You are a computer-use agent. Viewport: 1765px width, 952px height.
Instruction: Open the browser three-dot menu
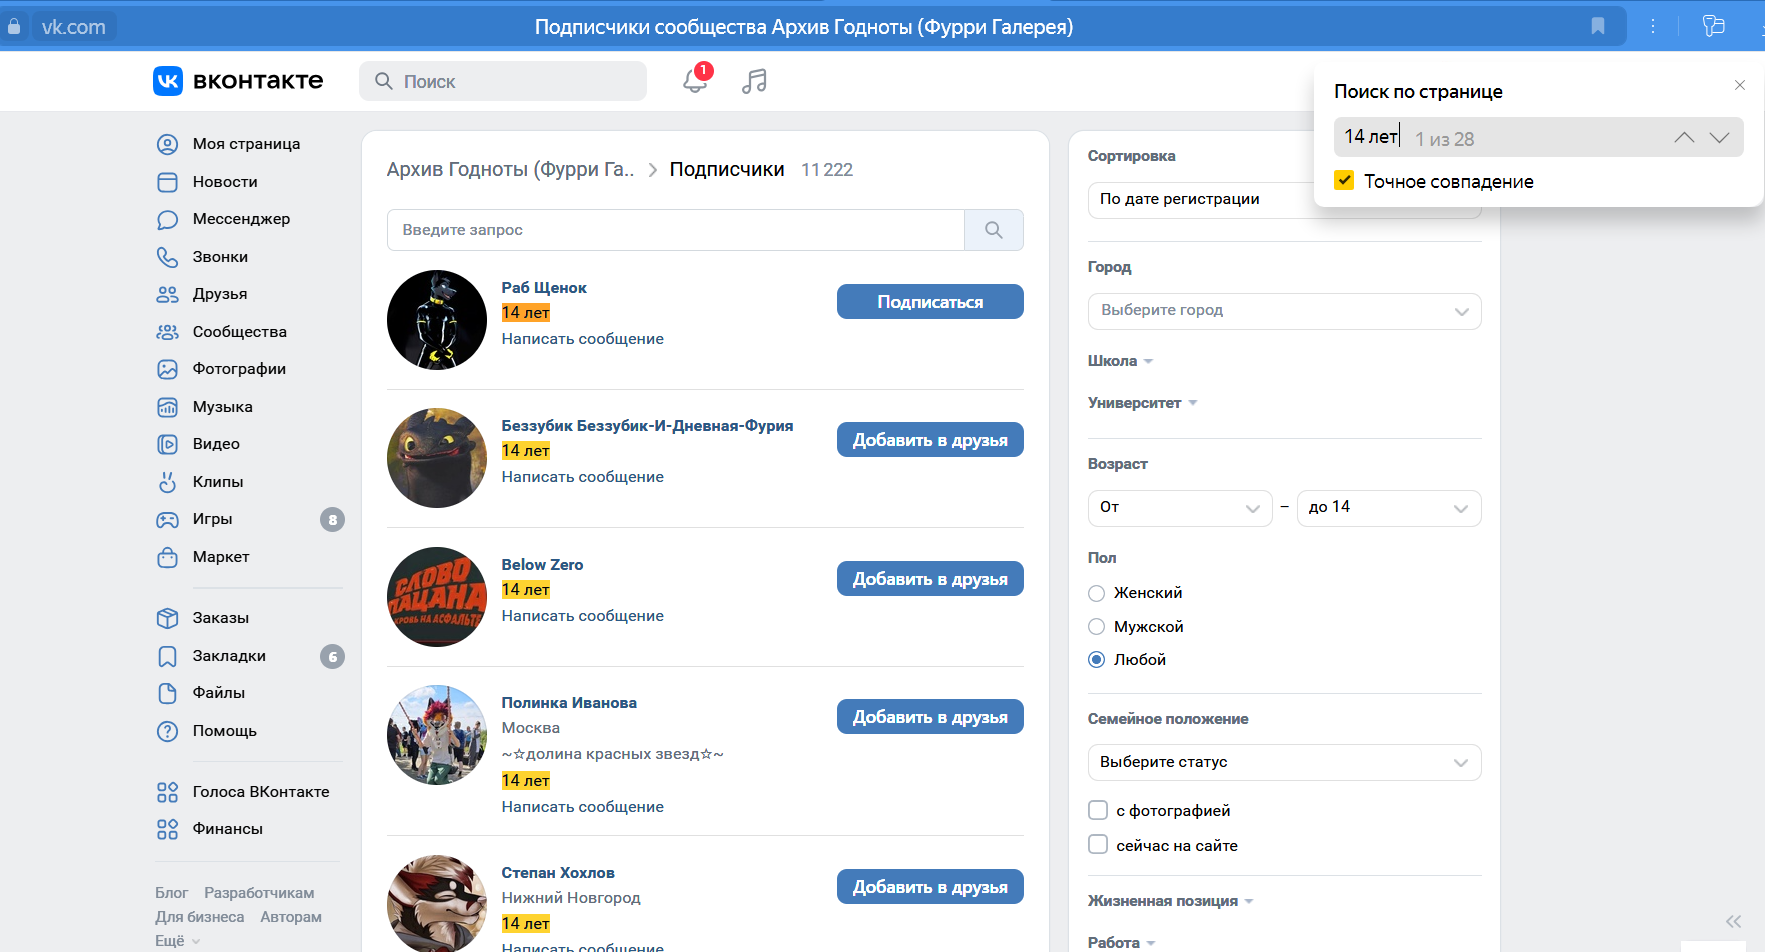click(x=1653, y=26)
